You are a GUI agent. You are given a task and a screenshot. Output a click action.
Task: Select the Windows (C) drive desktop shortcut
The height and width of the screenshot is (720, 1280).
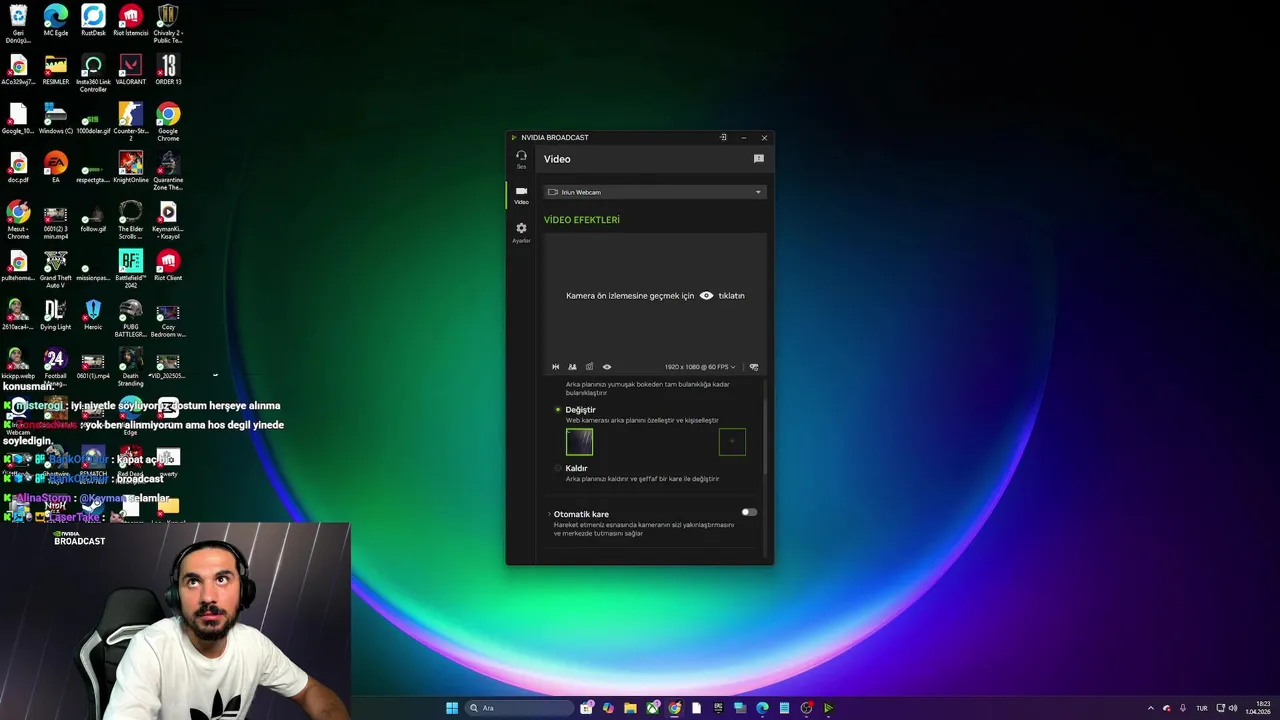pyautogui.click(x=56, y=118)
